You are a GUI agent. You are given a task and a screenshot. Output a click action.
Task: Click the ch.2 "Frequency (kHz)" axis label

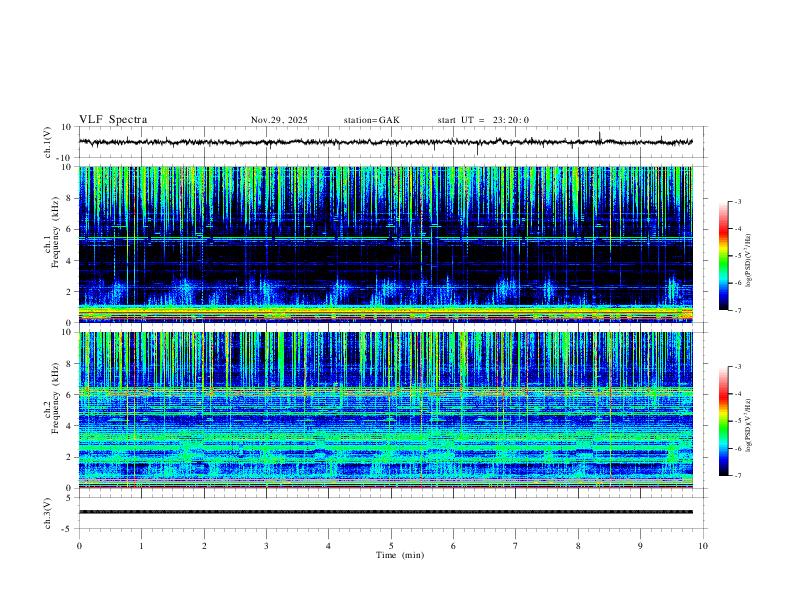[56, 398]
